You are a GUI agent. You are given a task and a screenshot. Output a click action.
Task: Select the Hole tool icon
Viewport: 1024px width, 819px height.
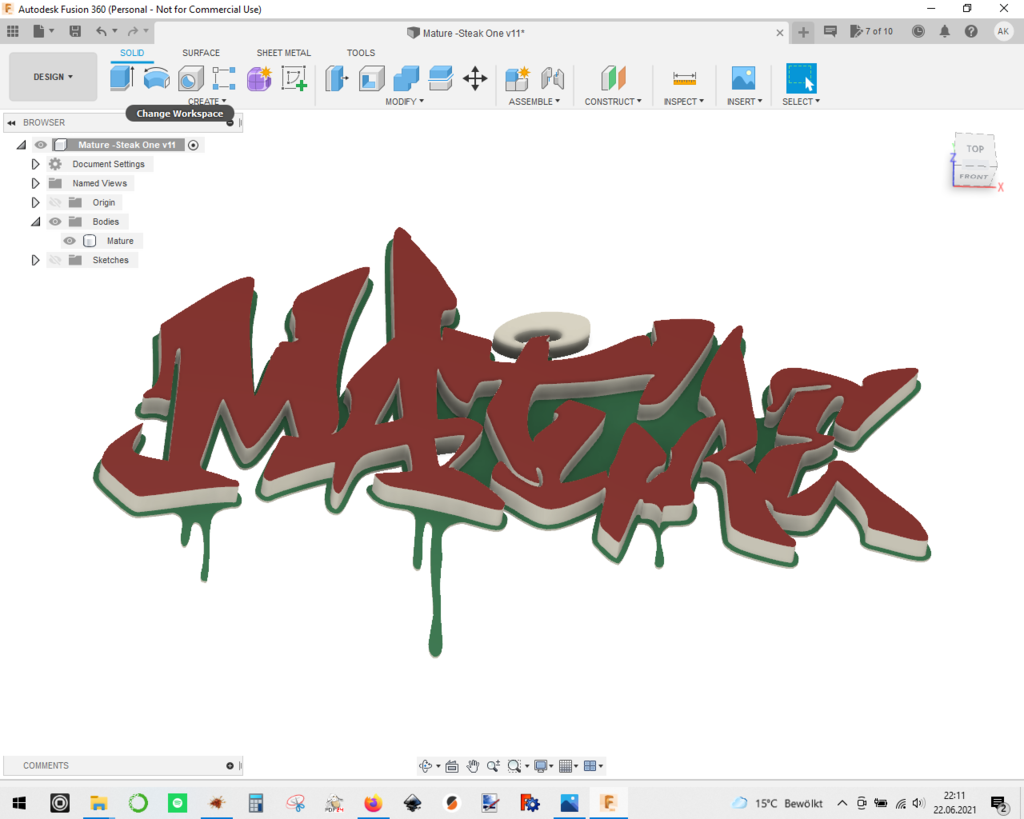pos(191,78)
